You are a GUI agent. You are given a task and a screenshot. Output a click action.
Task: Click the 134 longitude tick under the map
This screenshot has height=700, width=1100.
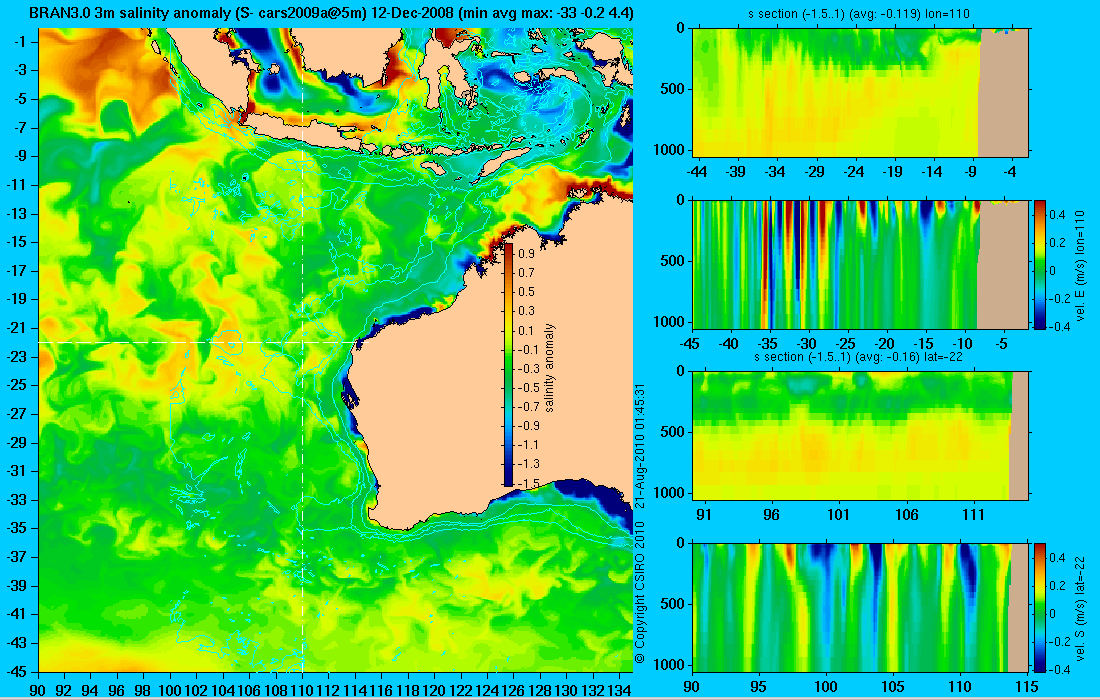point(619,689)
